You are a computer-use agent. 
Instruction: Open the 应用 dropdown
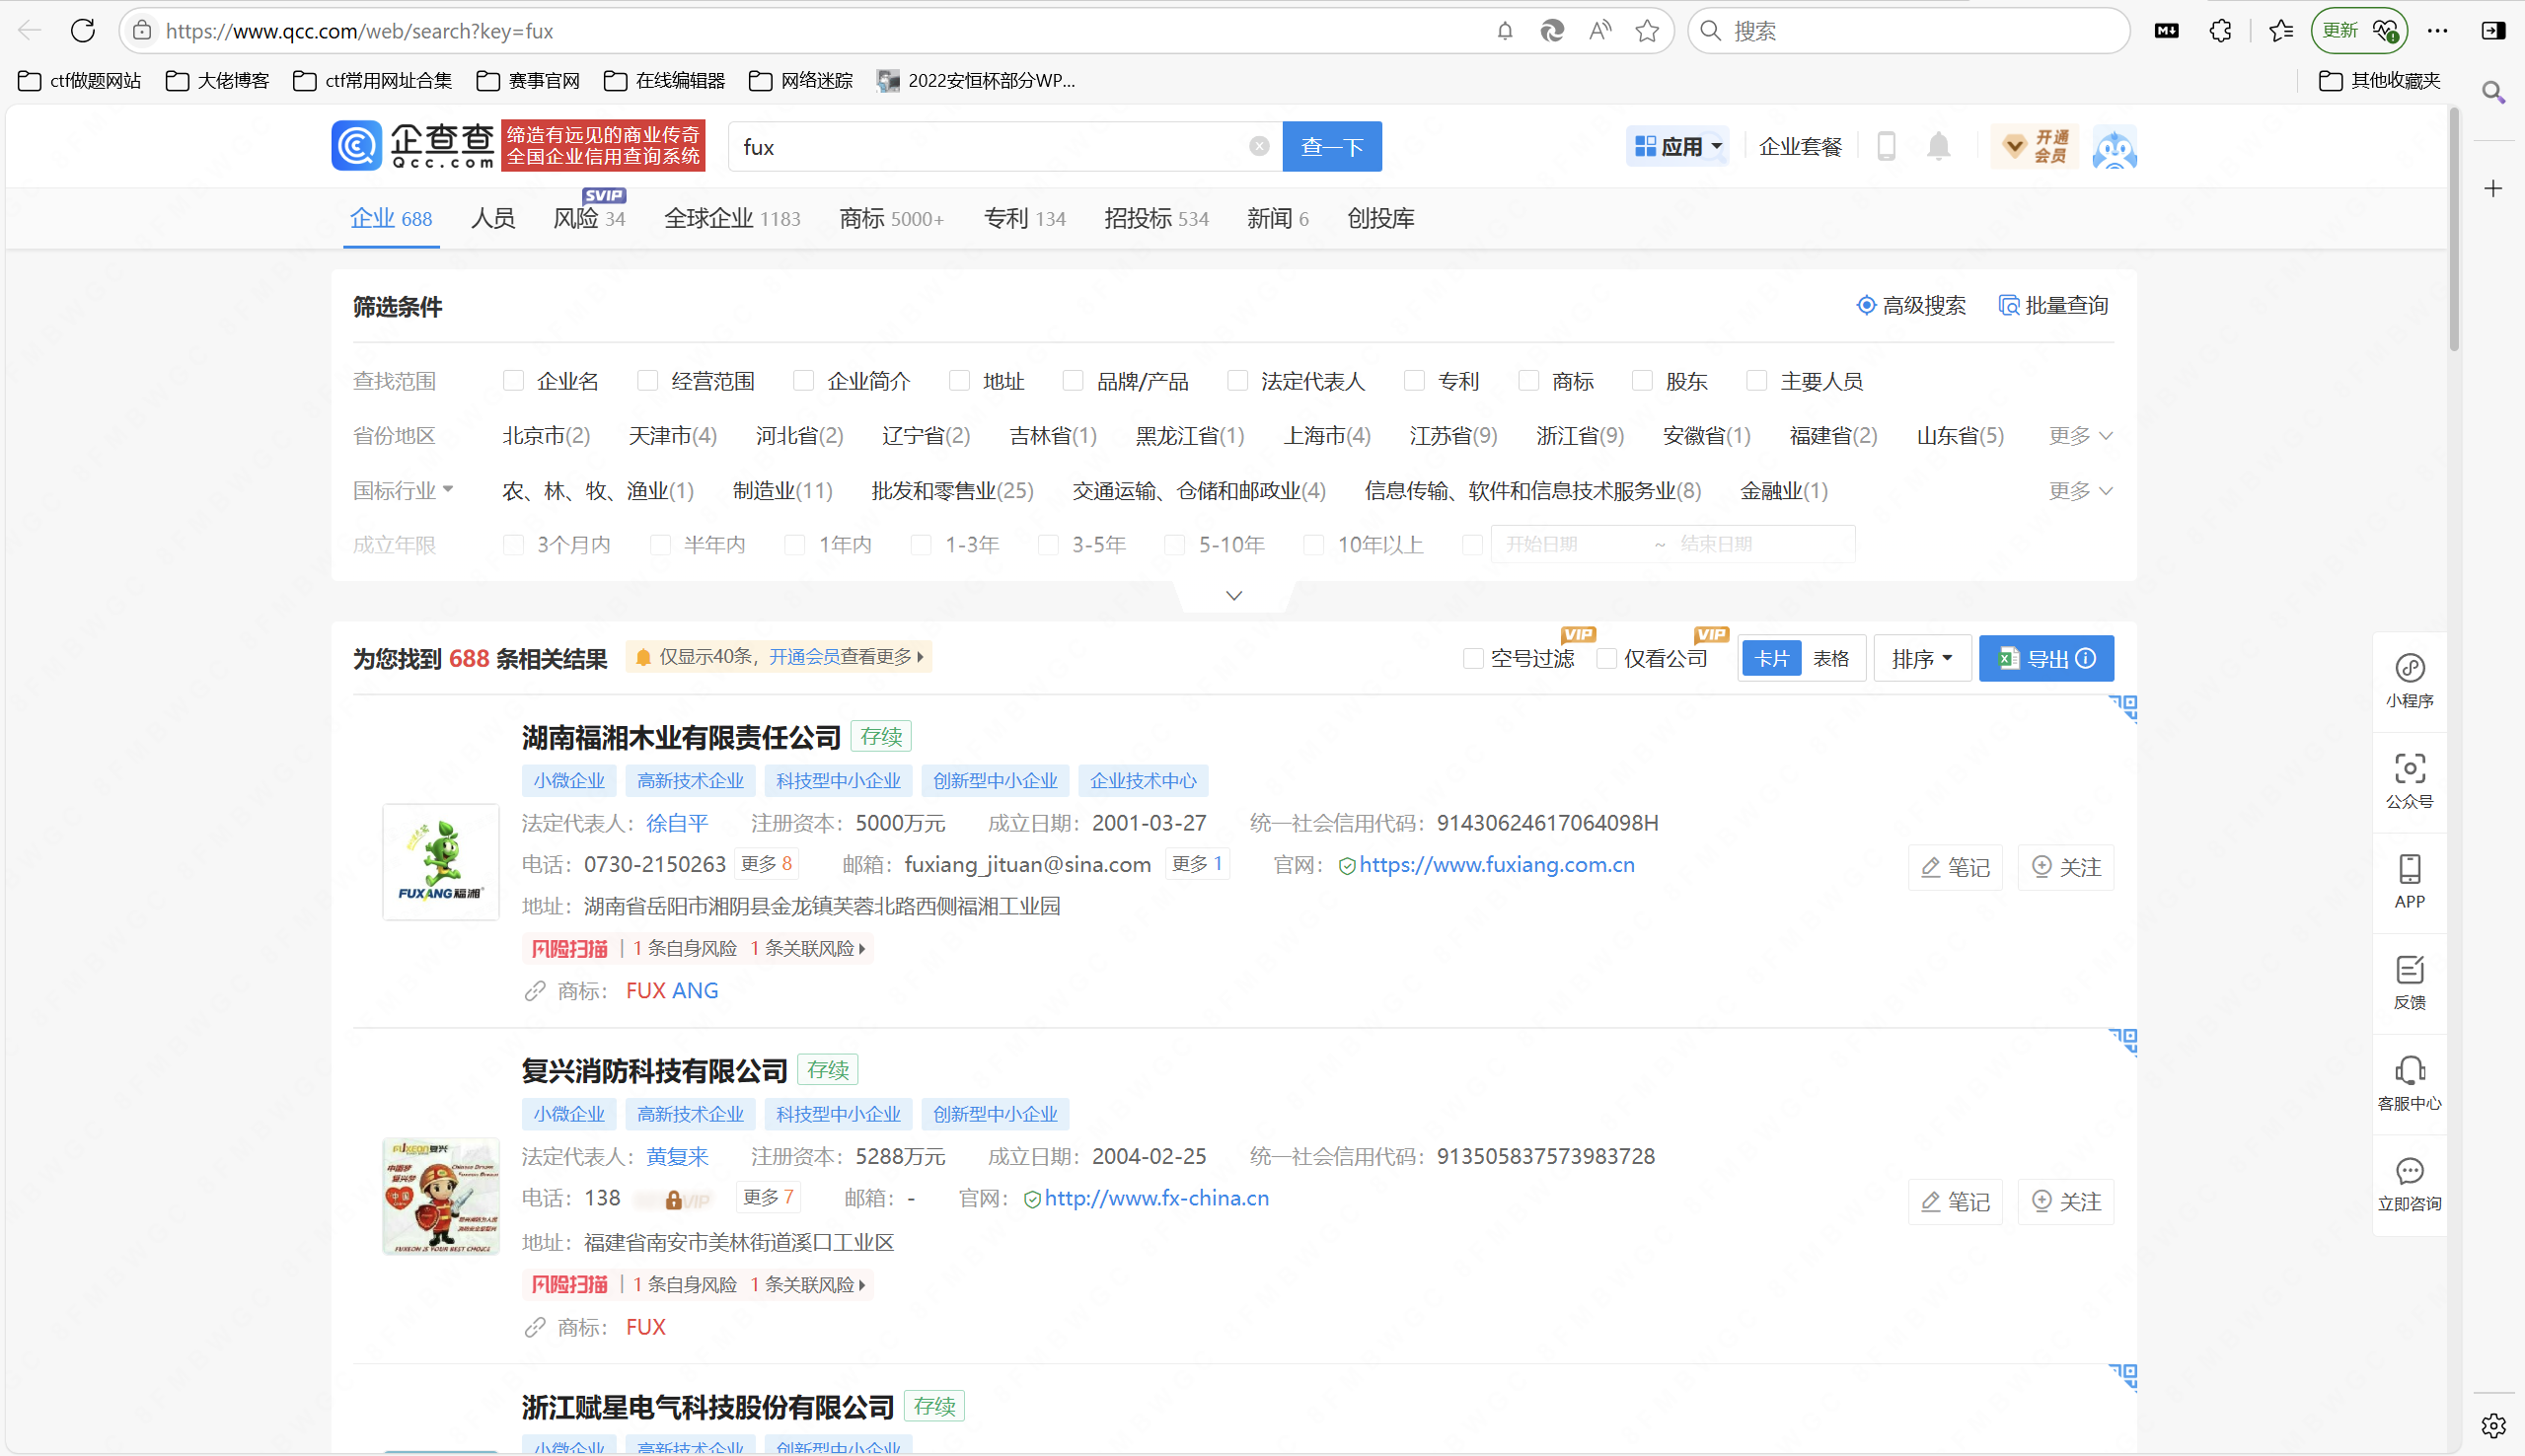(x=1677, y=147)
